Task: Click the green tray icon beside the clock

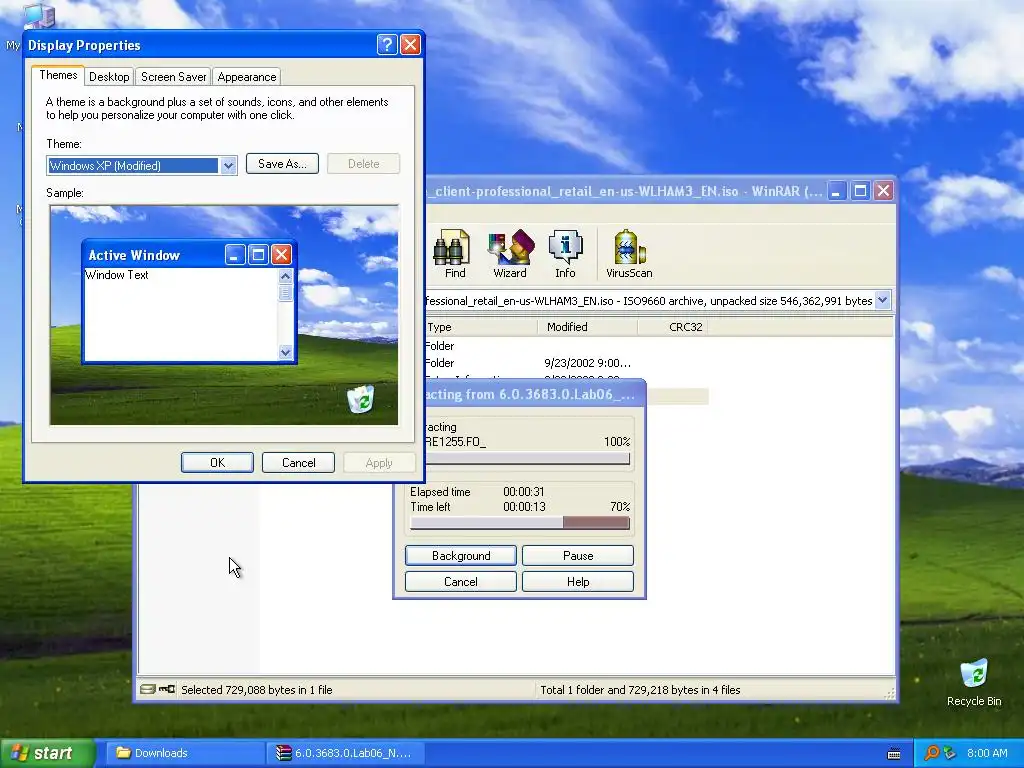Action: 950,753
